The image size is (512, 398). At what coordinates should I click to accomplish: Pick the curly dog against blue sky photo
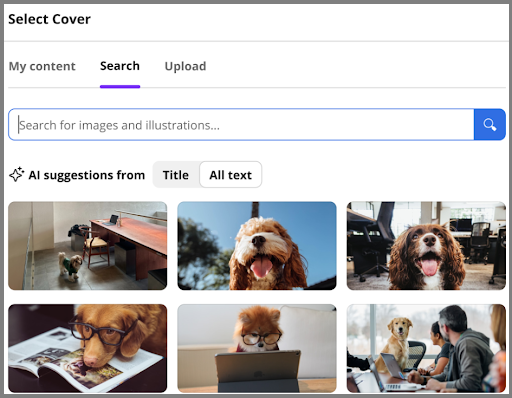(257, 246)
